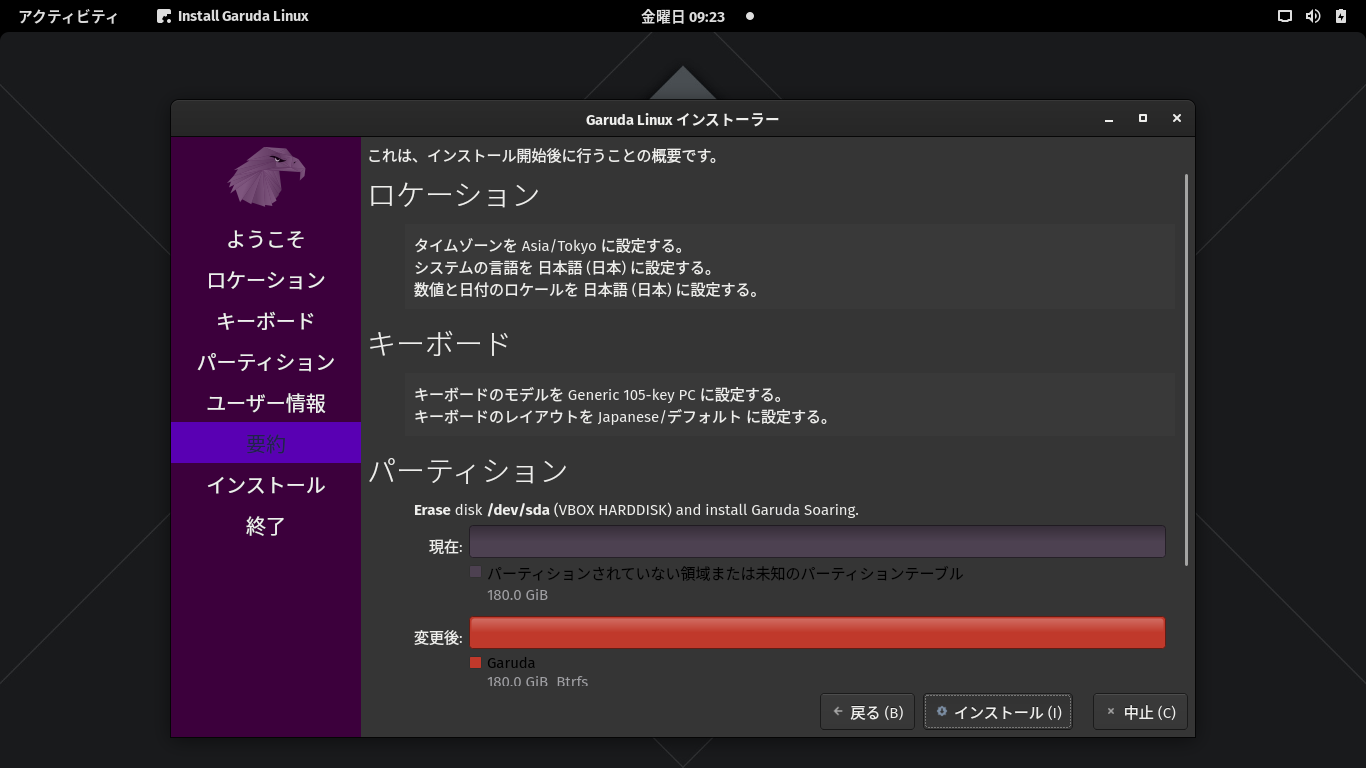Image resolution: width=1366 pixels, height=768 pixels.
Task: Maximize the Garuda Linux installer window
Action: point(1143,119)
